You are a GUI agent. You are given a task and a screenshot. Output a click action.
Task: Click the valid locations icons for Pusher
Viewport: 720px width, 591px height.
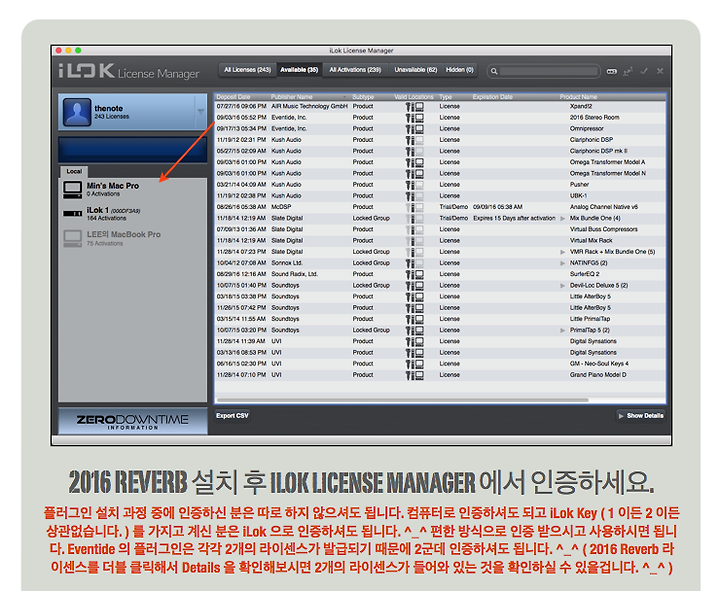coord(415,185)
